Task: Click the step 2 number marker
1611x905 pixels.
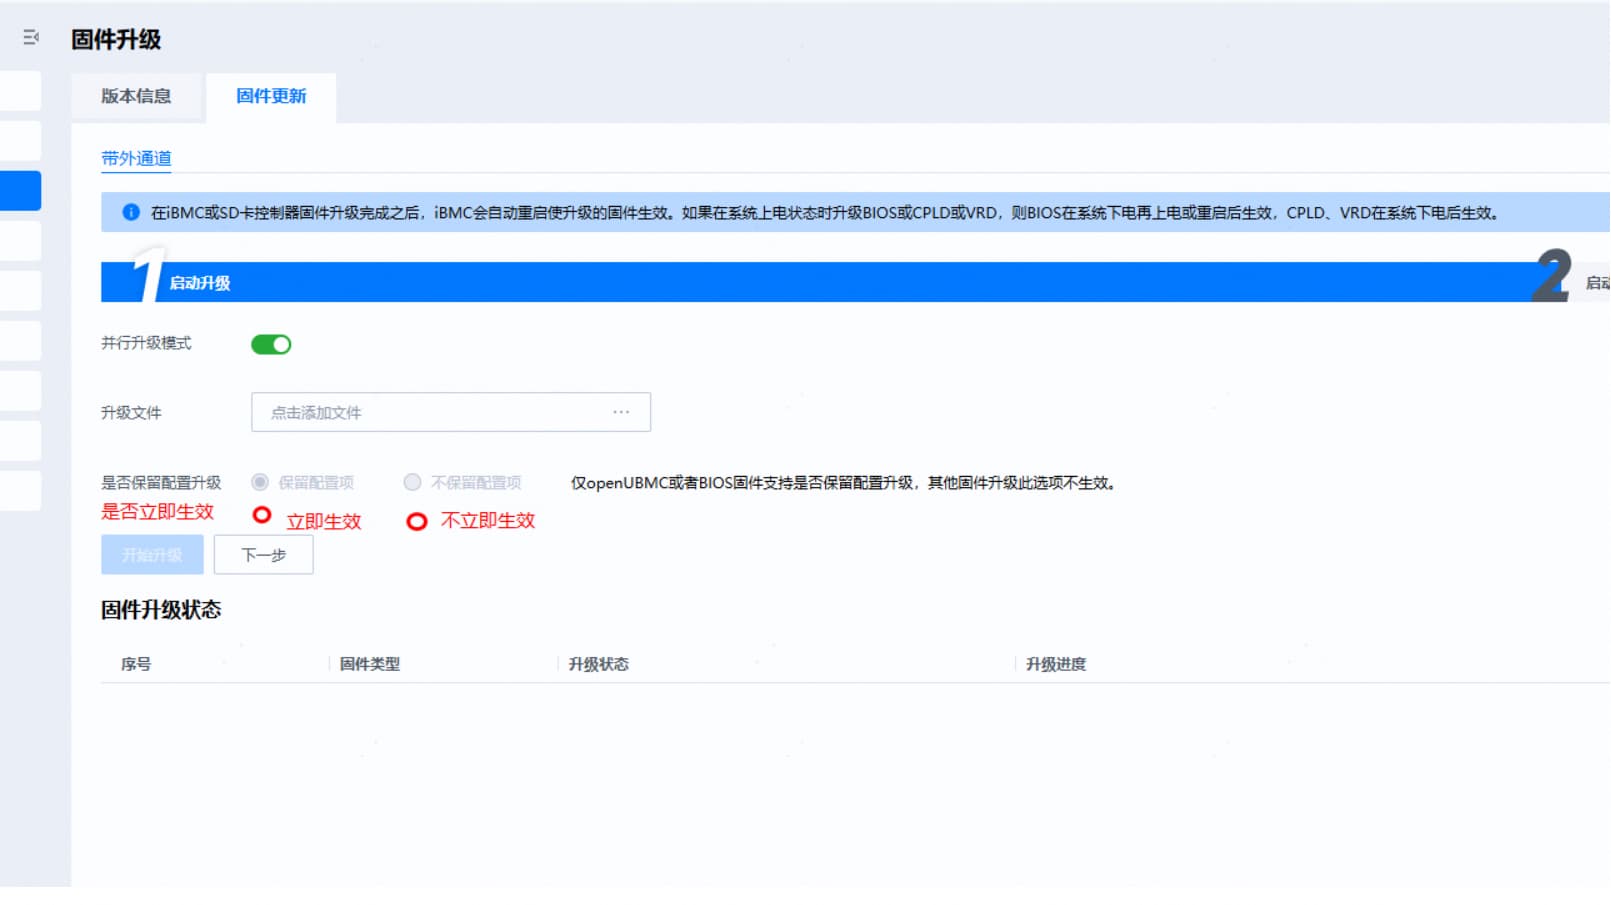Action: (1551, 278)
